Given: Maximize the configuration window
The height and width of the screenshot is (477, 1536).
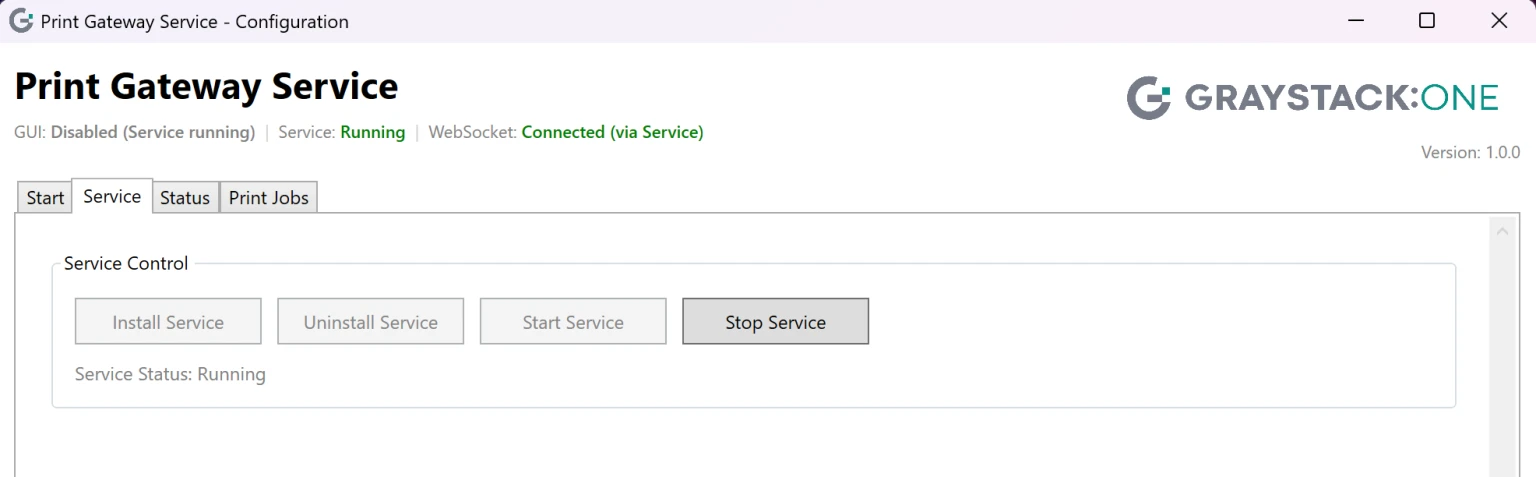Looking at the screenshot, I should (x=1427, y=21).
